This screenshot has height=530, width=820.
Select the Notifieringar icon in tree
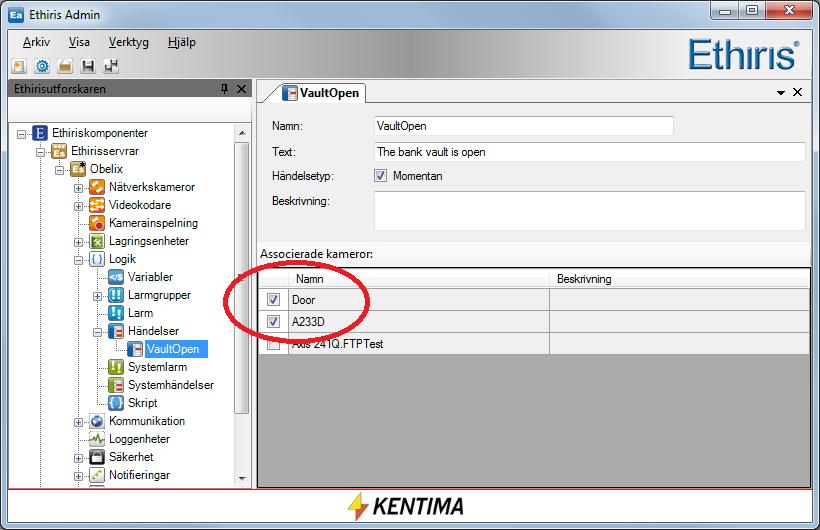pyautogui.click(x=97, y=475)
